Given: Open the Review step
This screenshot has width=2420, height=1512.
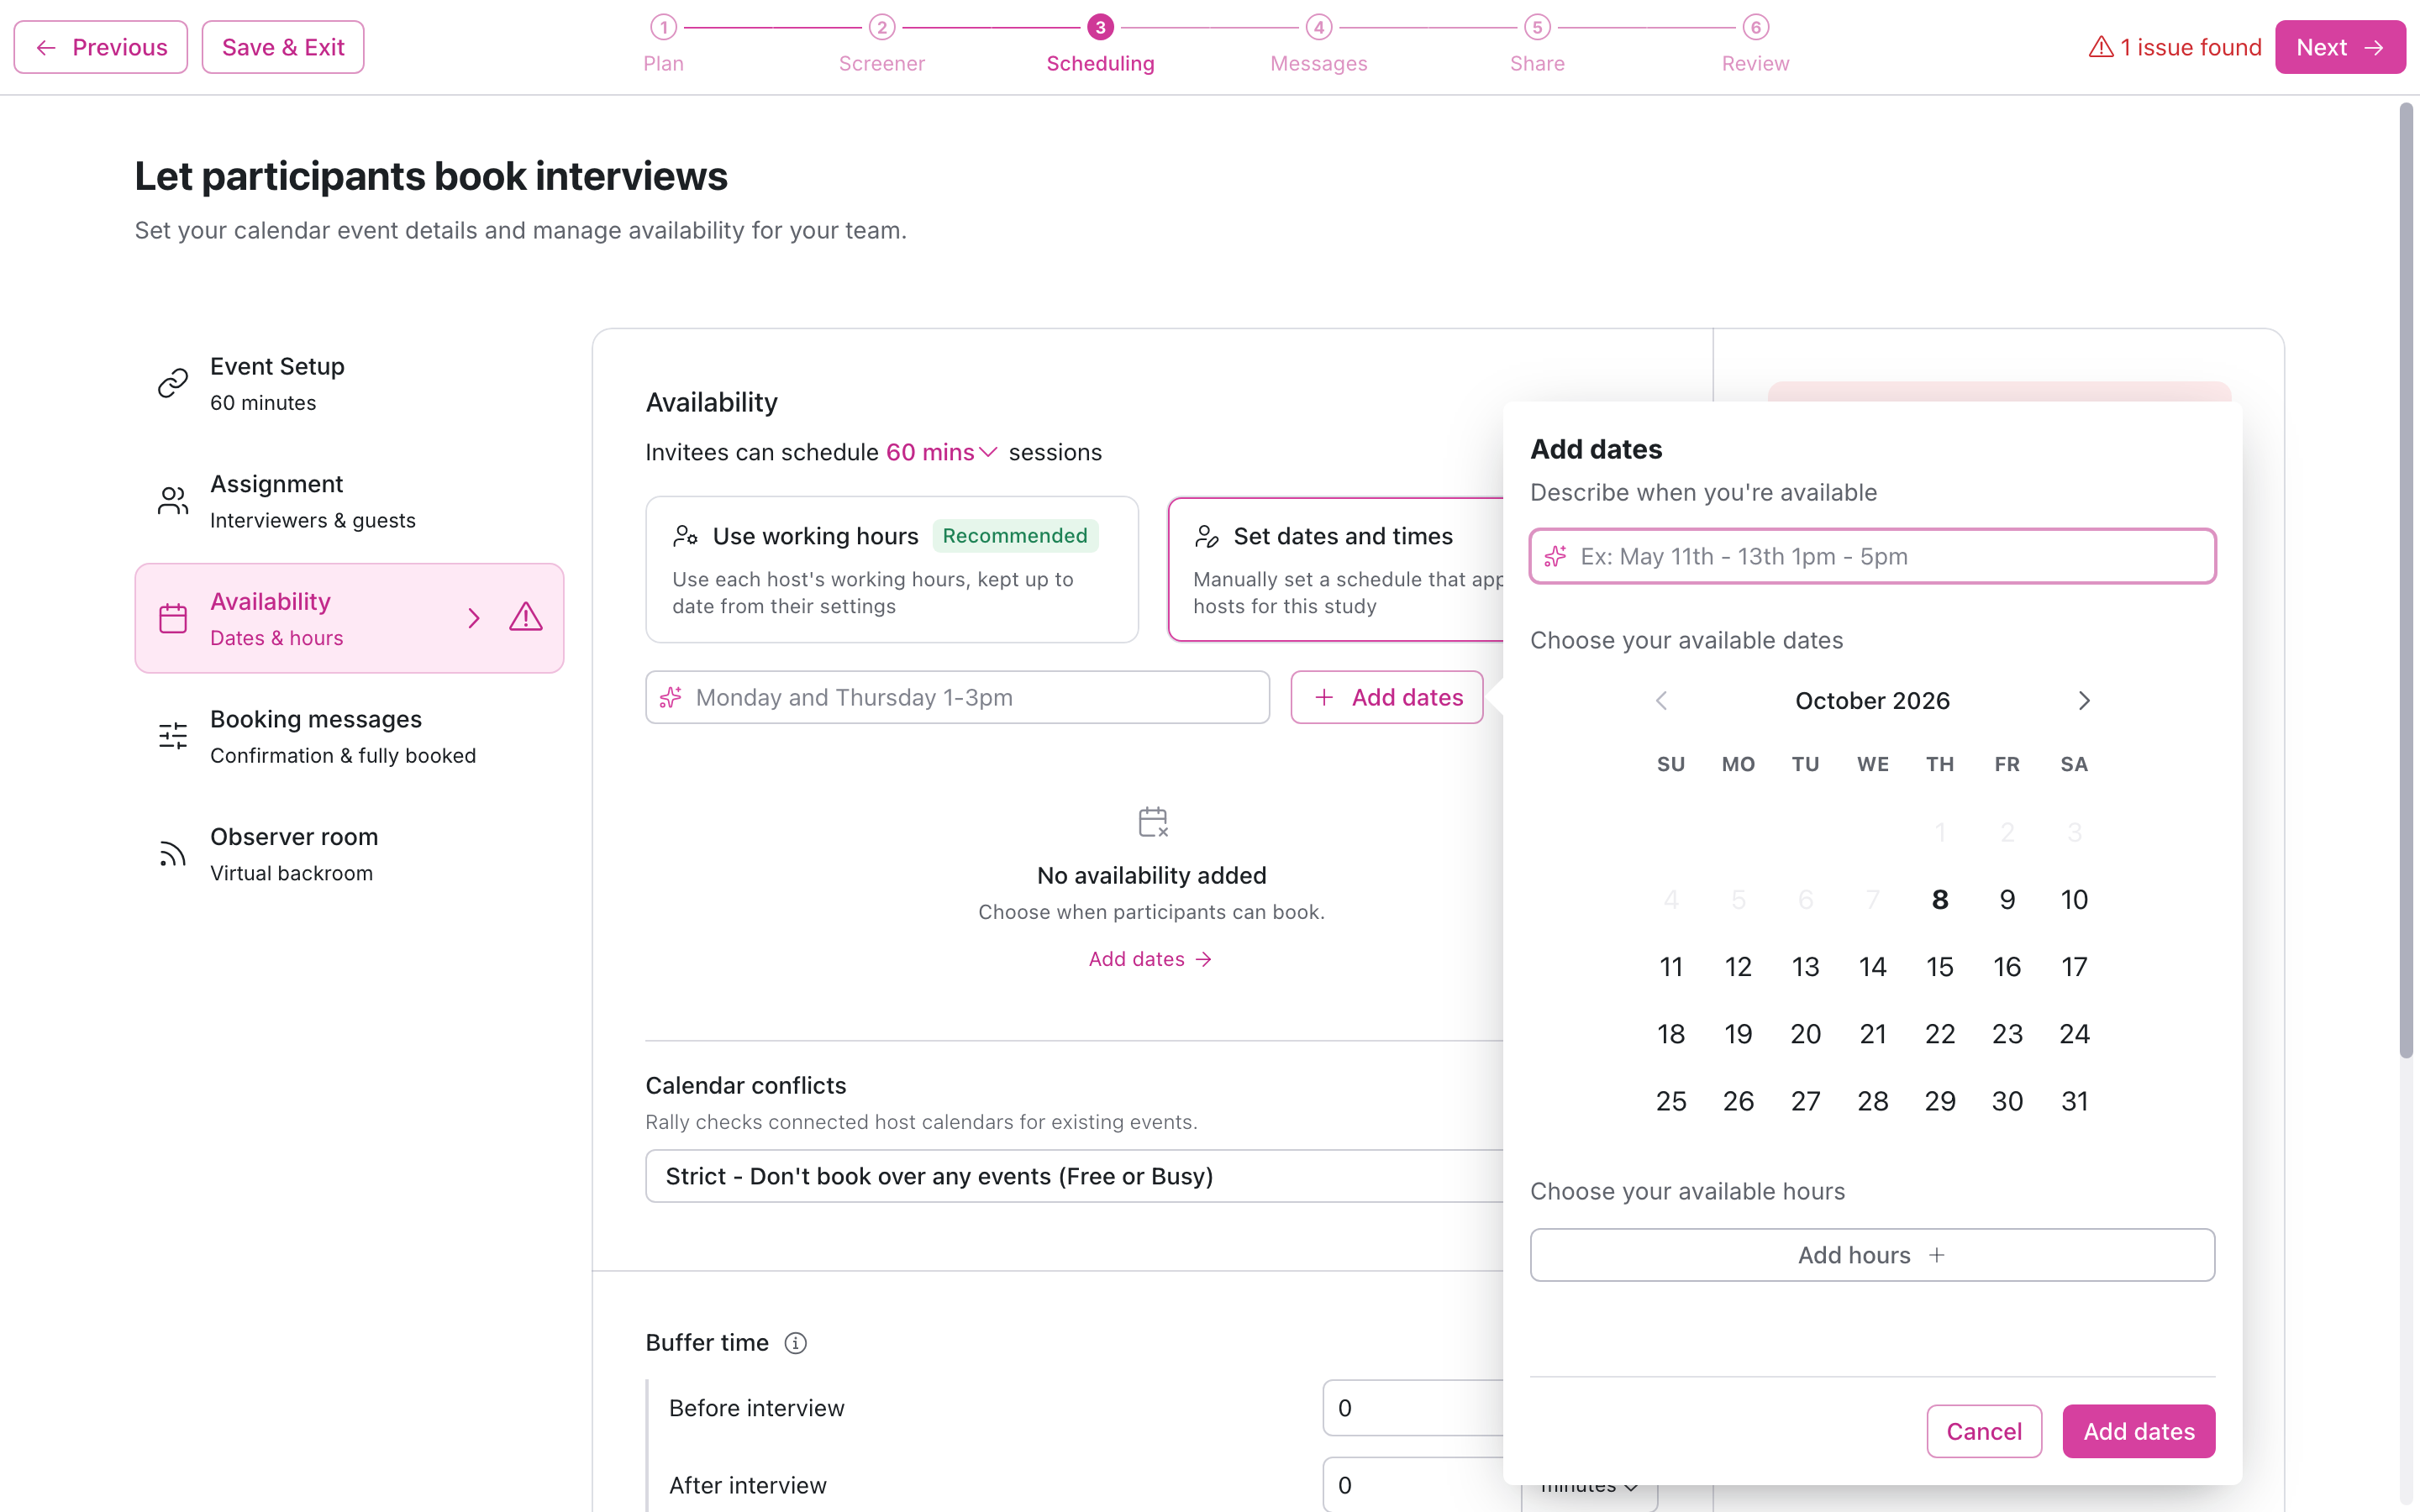Looking at the screenshot, I should coord(1755,44).
